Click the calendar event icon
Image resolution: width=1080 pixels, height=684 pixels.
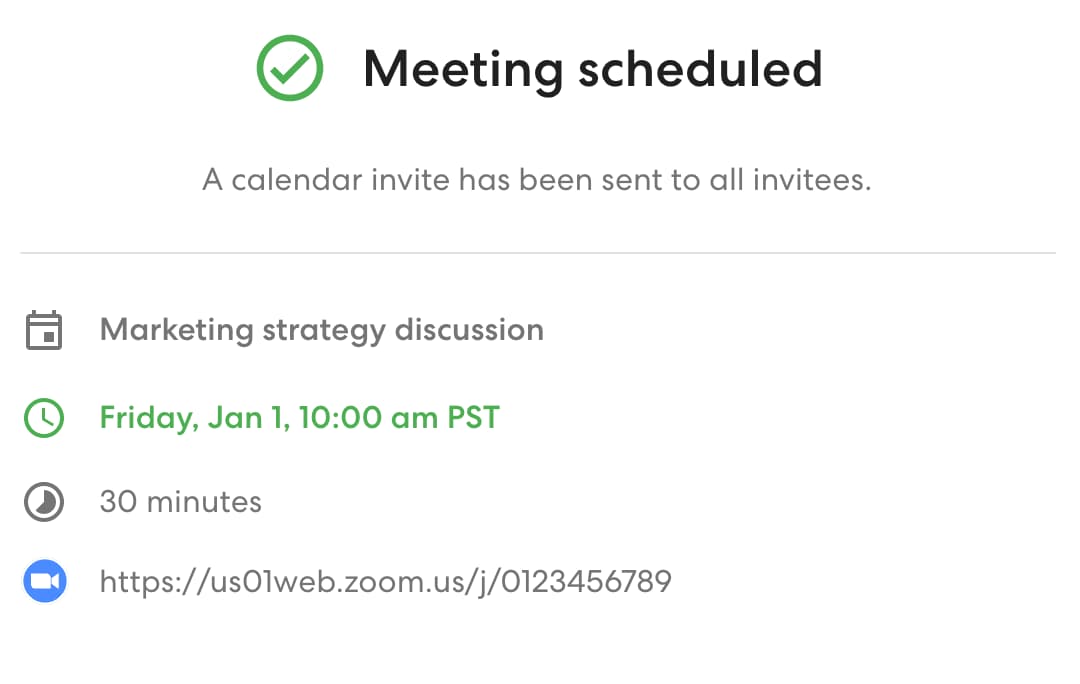(x=44, y=331)
